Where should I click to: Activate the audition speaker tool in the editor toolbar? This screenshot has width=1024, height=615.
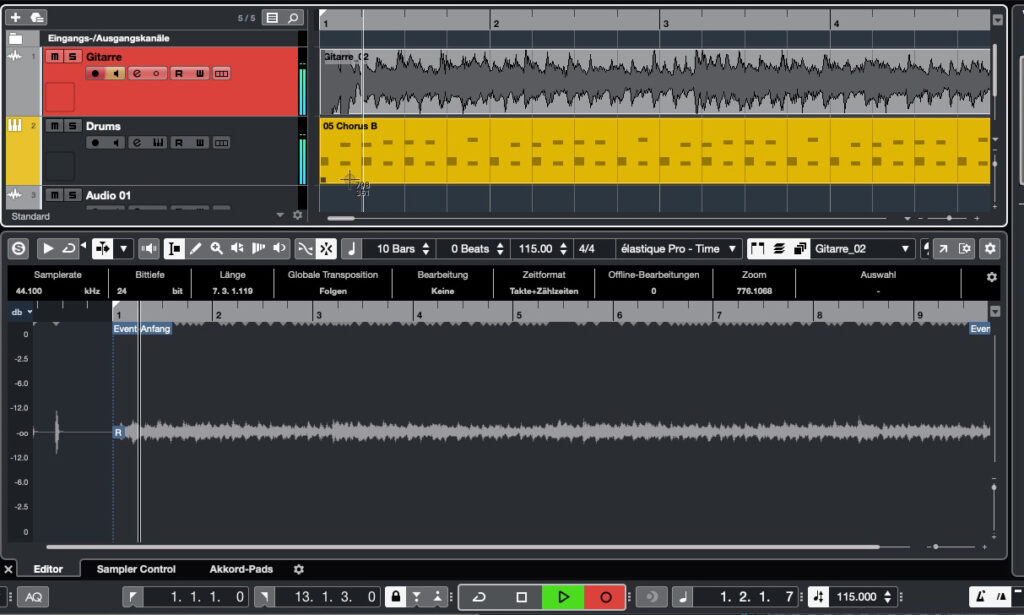pyautogui.click(x=280, y=249)
